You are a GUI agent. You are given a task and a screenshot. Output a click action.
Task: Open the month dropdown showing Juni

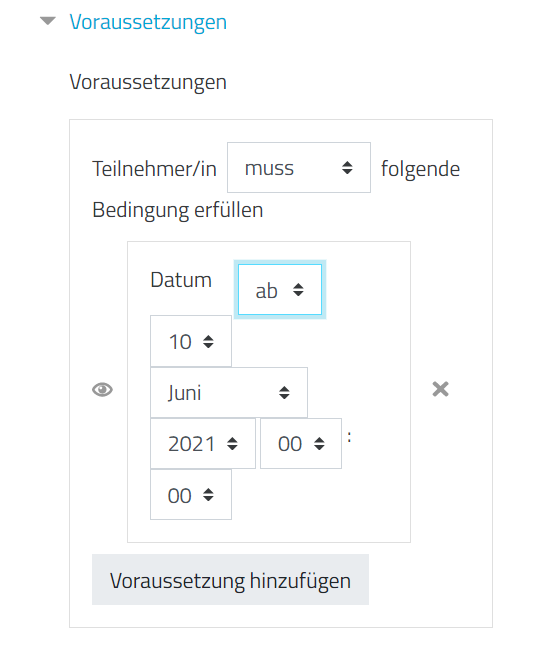229,392
